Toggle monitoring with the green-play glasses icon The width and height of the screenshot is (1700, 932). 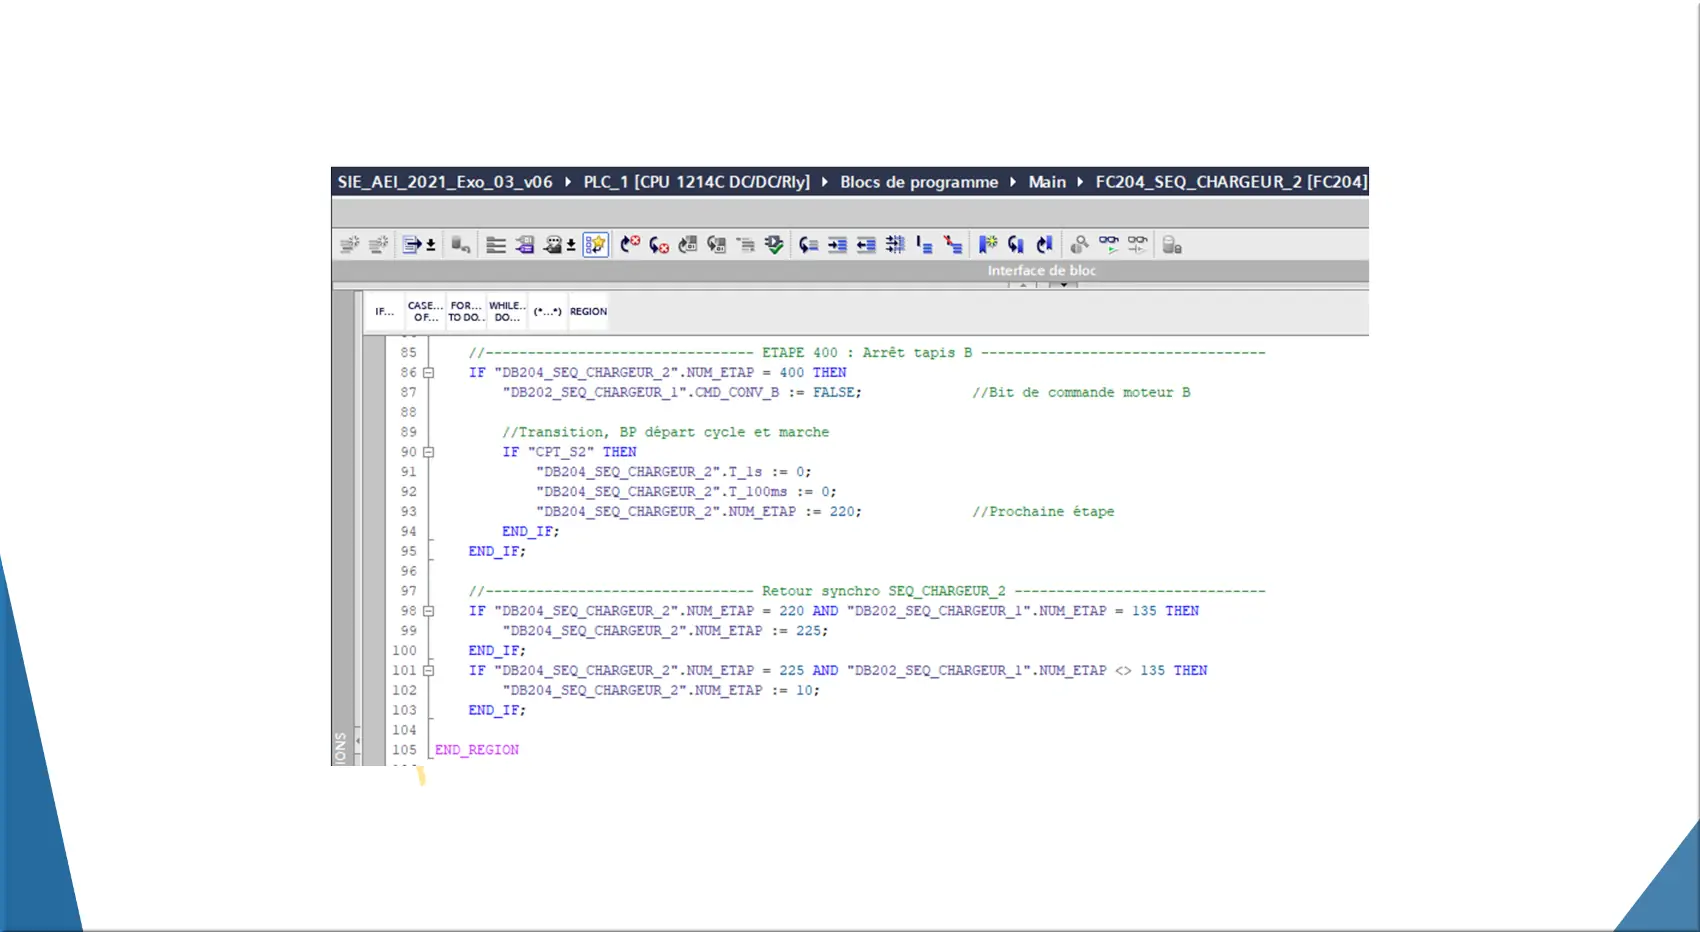1109,244
